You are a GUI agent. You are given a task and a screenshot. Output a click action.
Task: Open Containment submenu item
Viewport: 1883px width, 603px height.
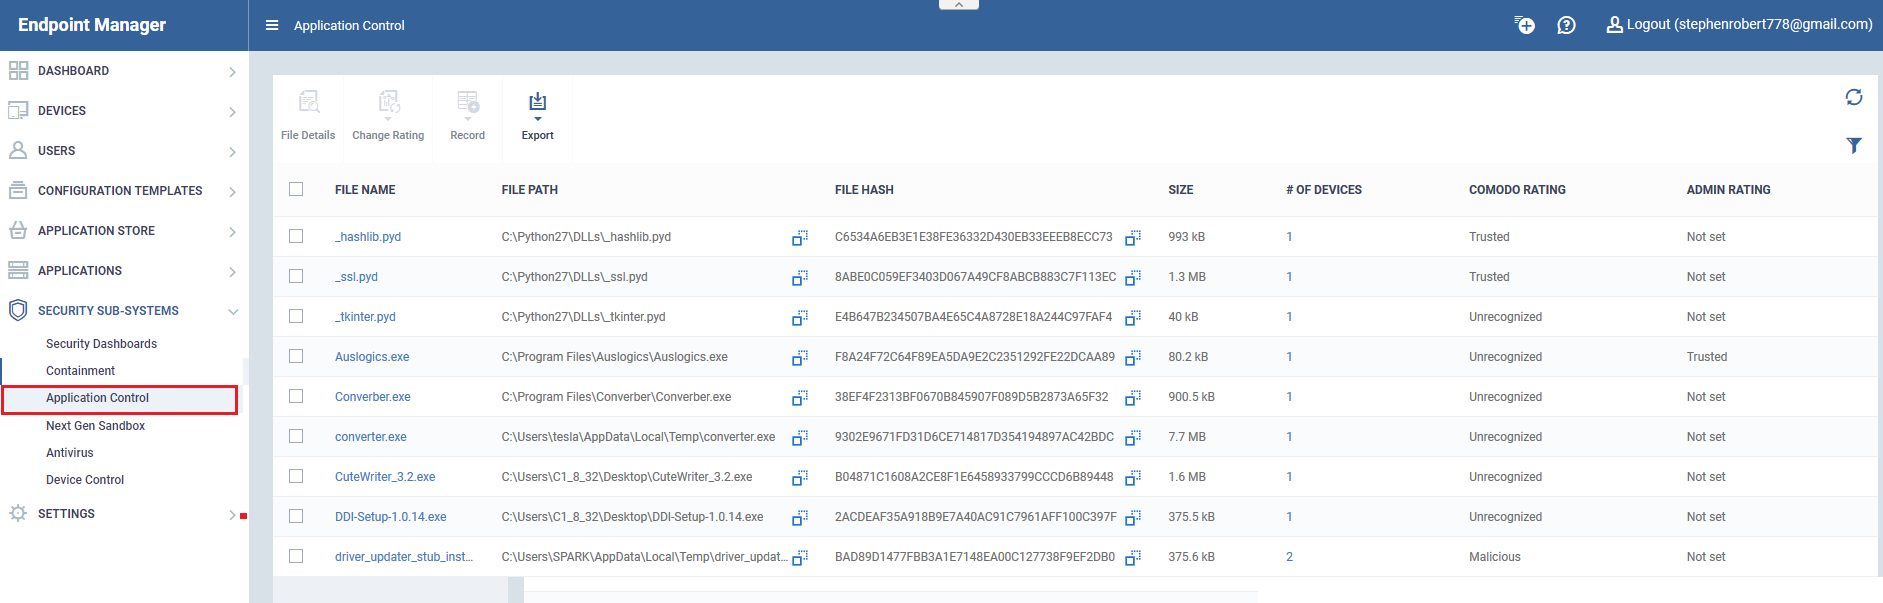[x=80, y=371]
